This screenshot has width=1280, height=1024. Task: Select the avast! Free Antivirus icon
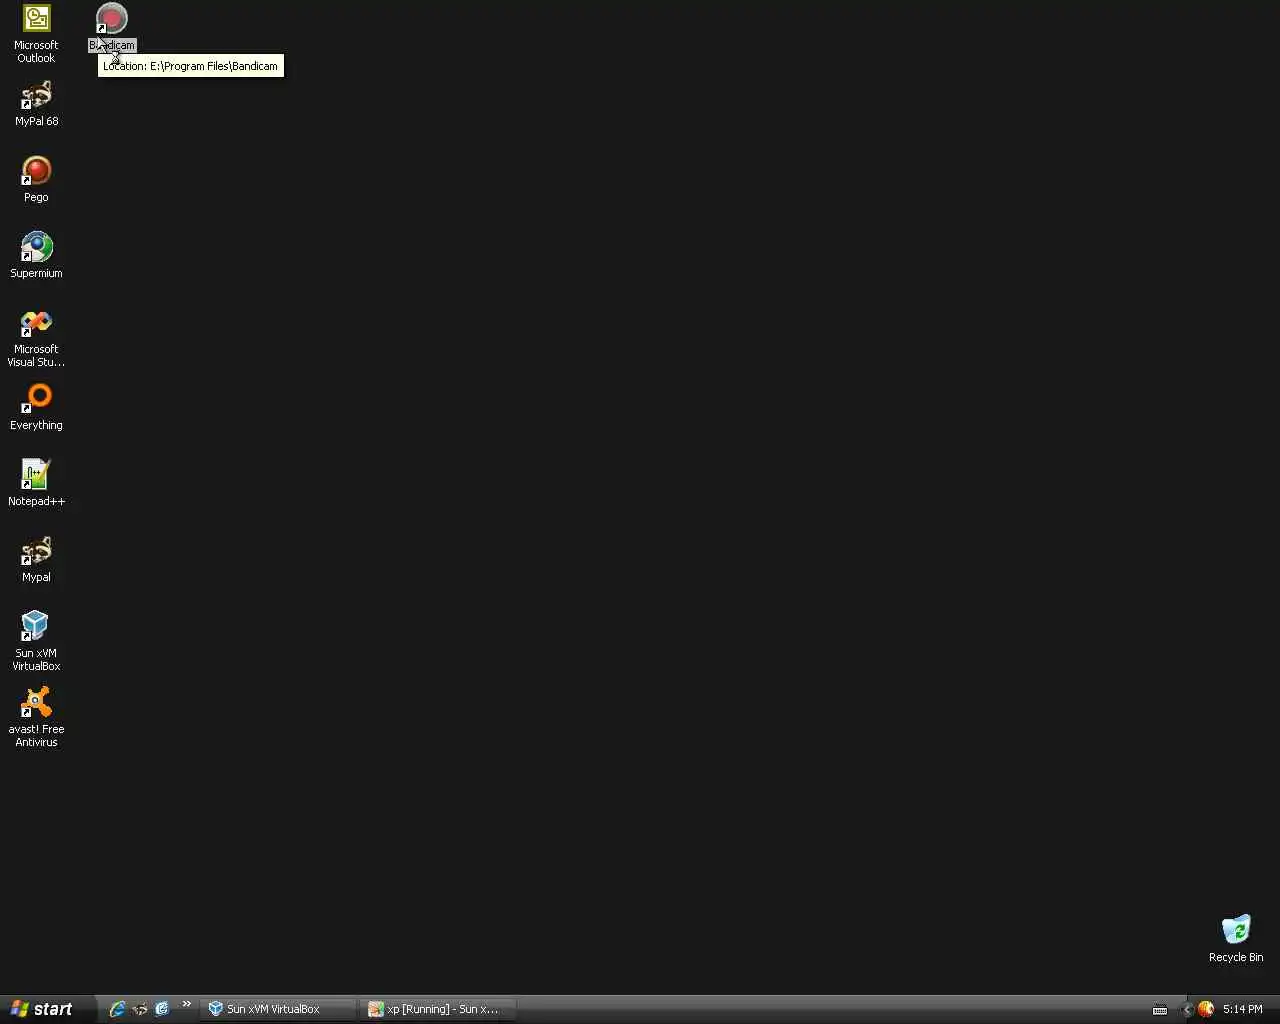click(36, 716)
